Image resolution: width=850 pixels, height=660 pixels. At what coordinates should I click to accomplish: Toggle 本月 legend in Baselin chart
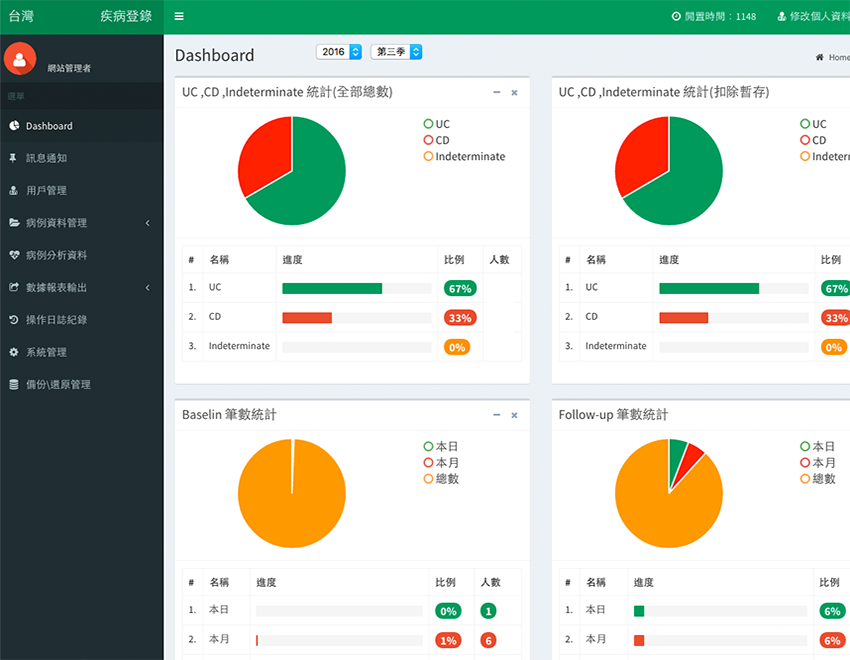[x=441, y=463]
